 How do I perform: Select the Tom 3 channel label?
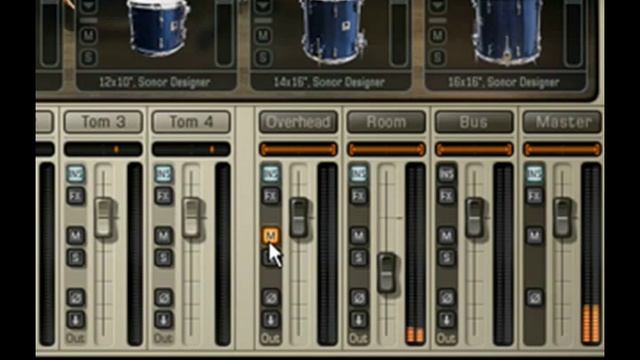[x=103, y=122]
